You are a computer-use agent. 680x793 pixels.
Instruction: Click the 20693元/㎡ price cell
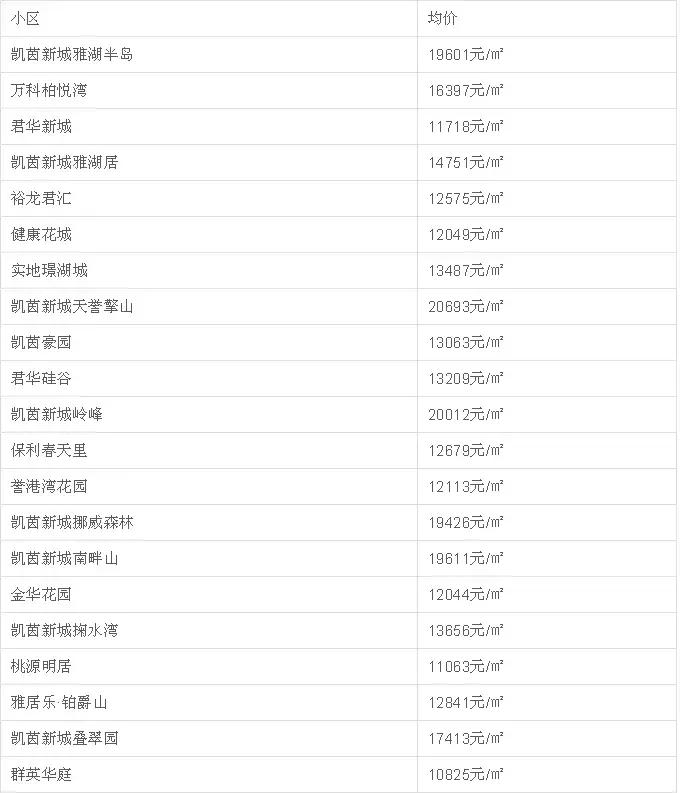pyautogui.click(x=466, y=306)
